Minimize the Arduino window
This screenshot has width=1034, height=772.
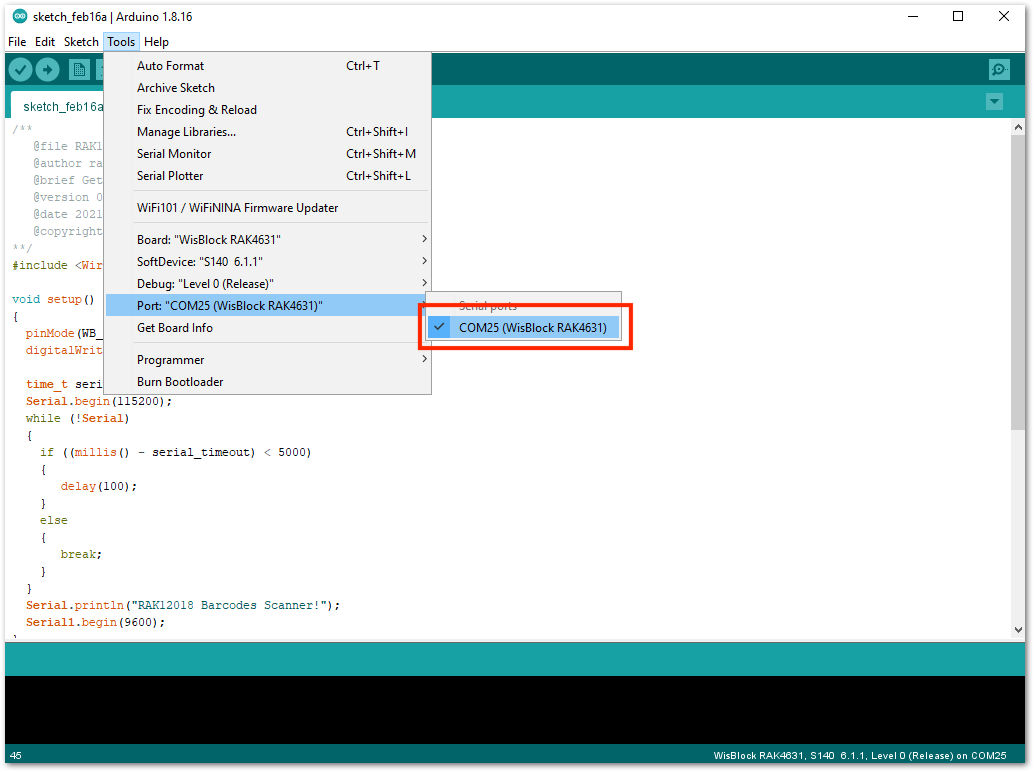(913, 16)
